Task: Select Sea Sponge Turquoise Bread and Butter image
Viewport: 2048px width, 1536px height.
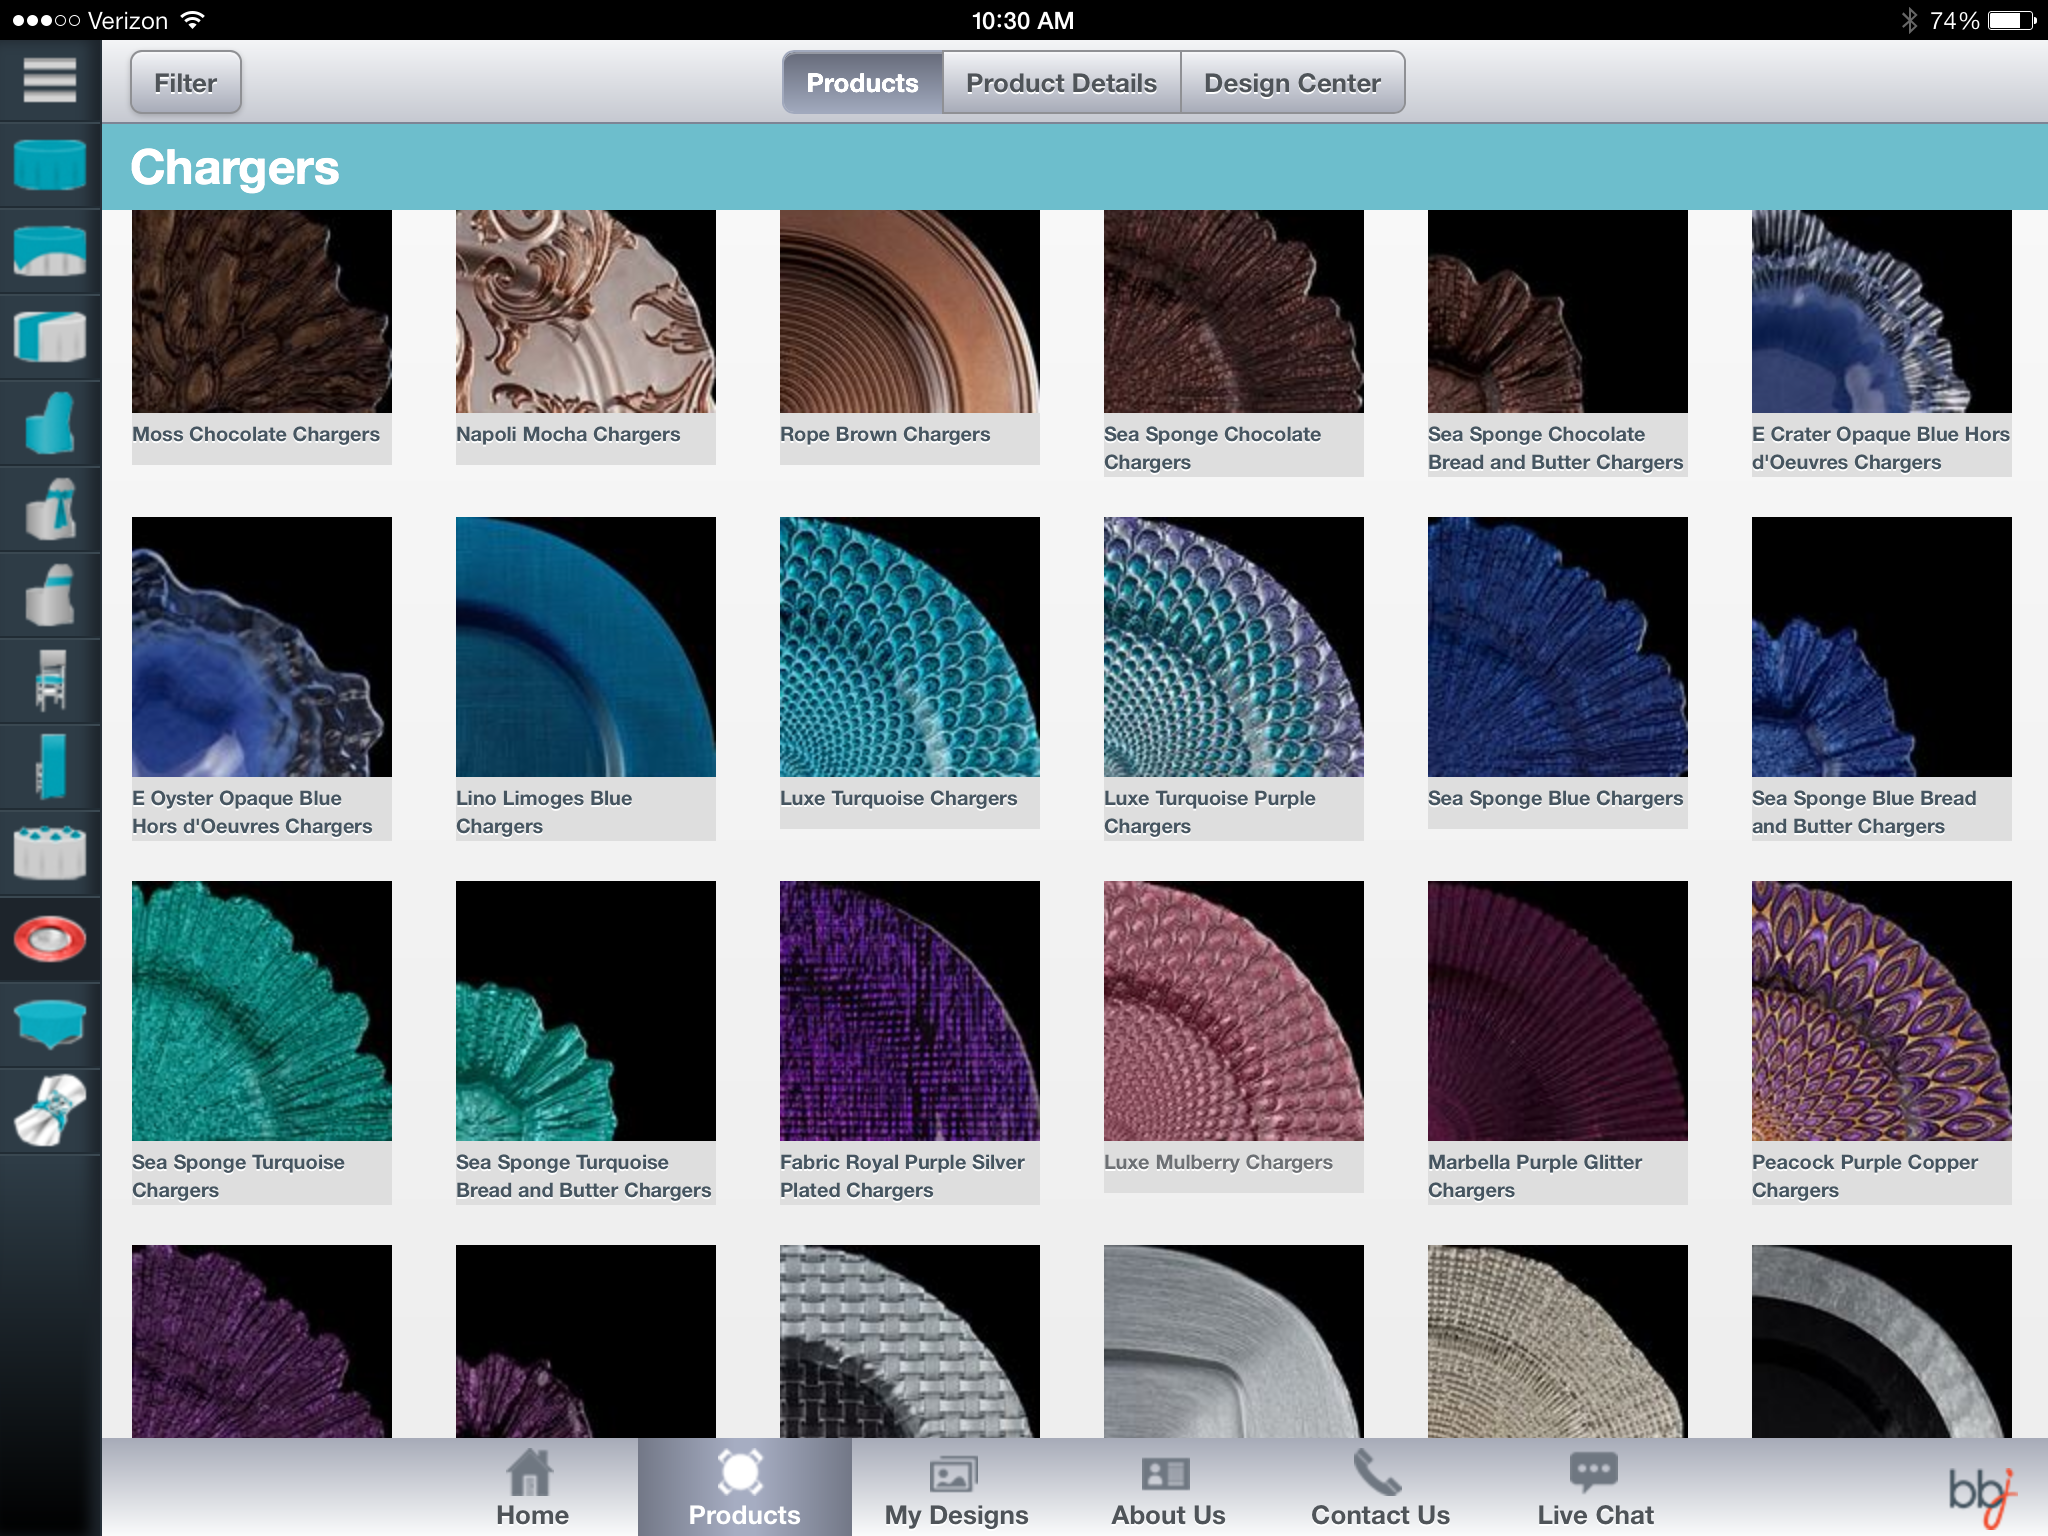Action: [586, 1011]
